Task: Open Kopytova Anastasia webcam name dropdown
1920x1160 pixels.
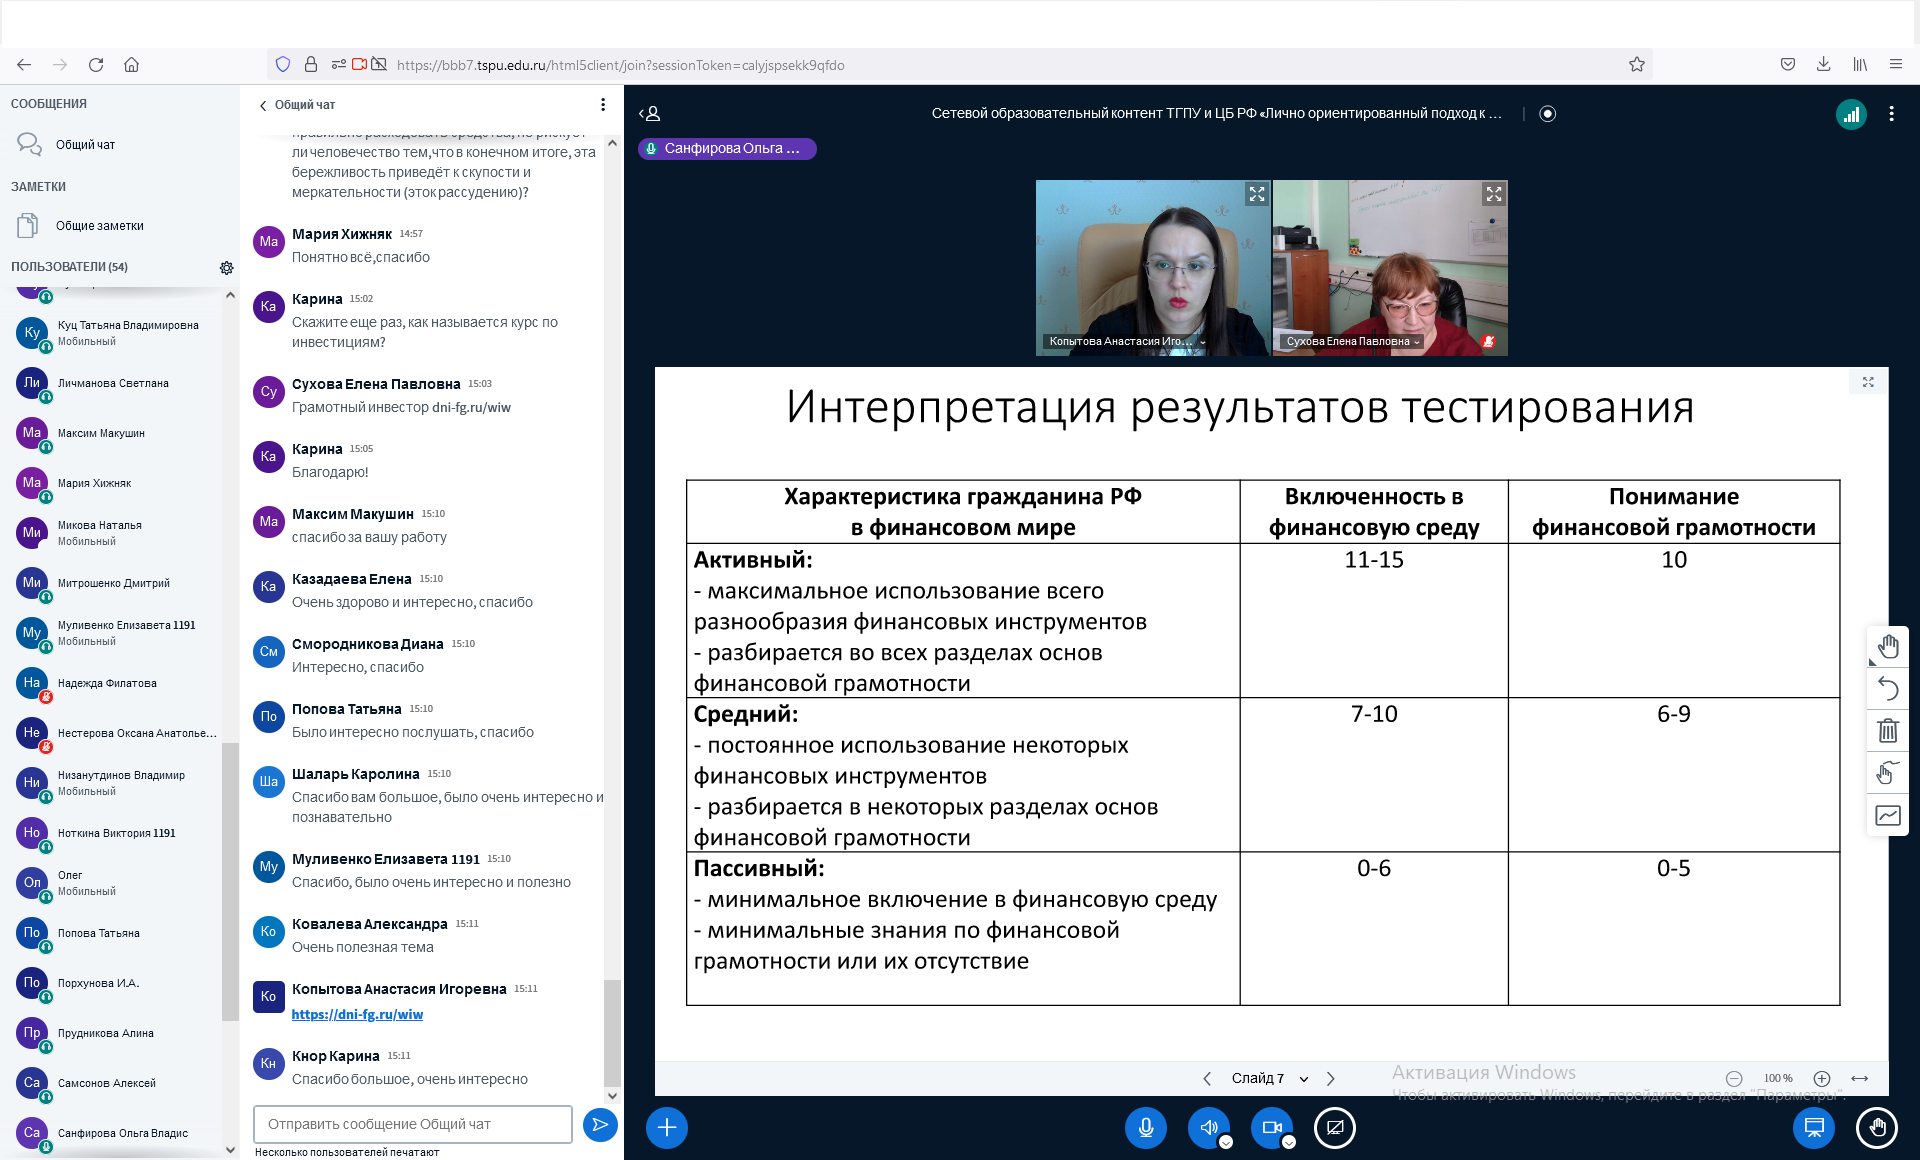Action: [1127, 341]
